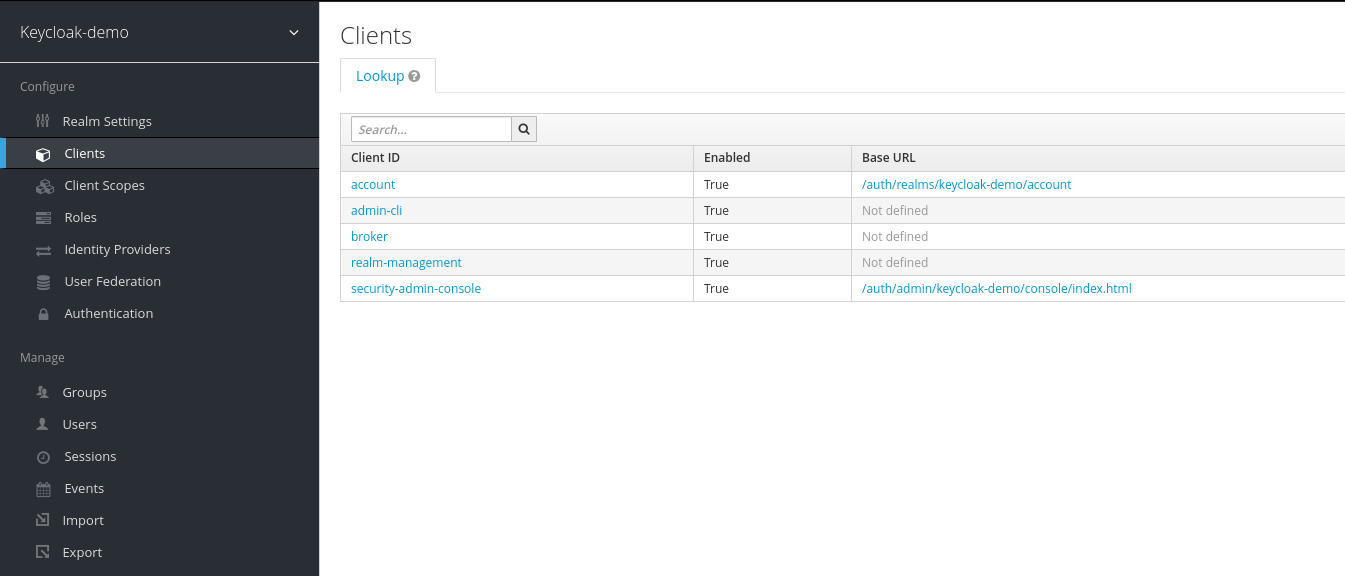Open Realm Settings in sidebar

pos(107,121)
